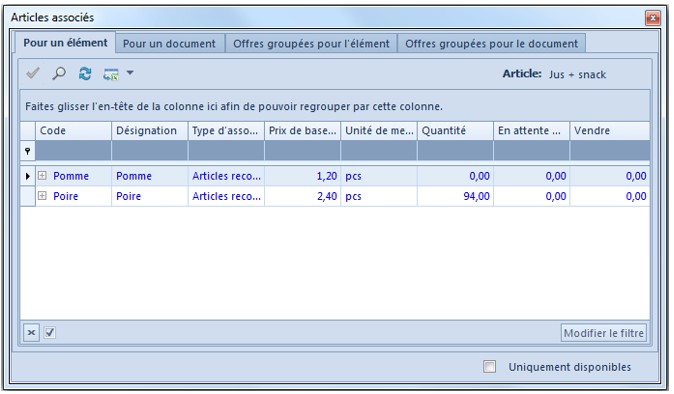Sort by Unité de me... column header

[379, 131]
